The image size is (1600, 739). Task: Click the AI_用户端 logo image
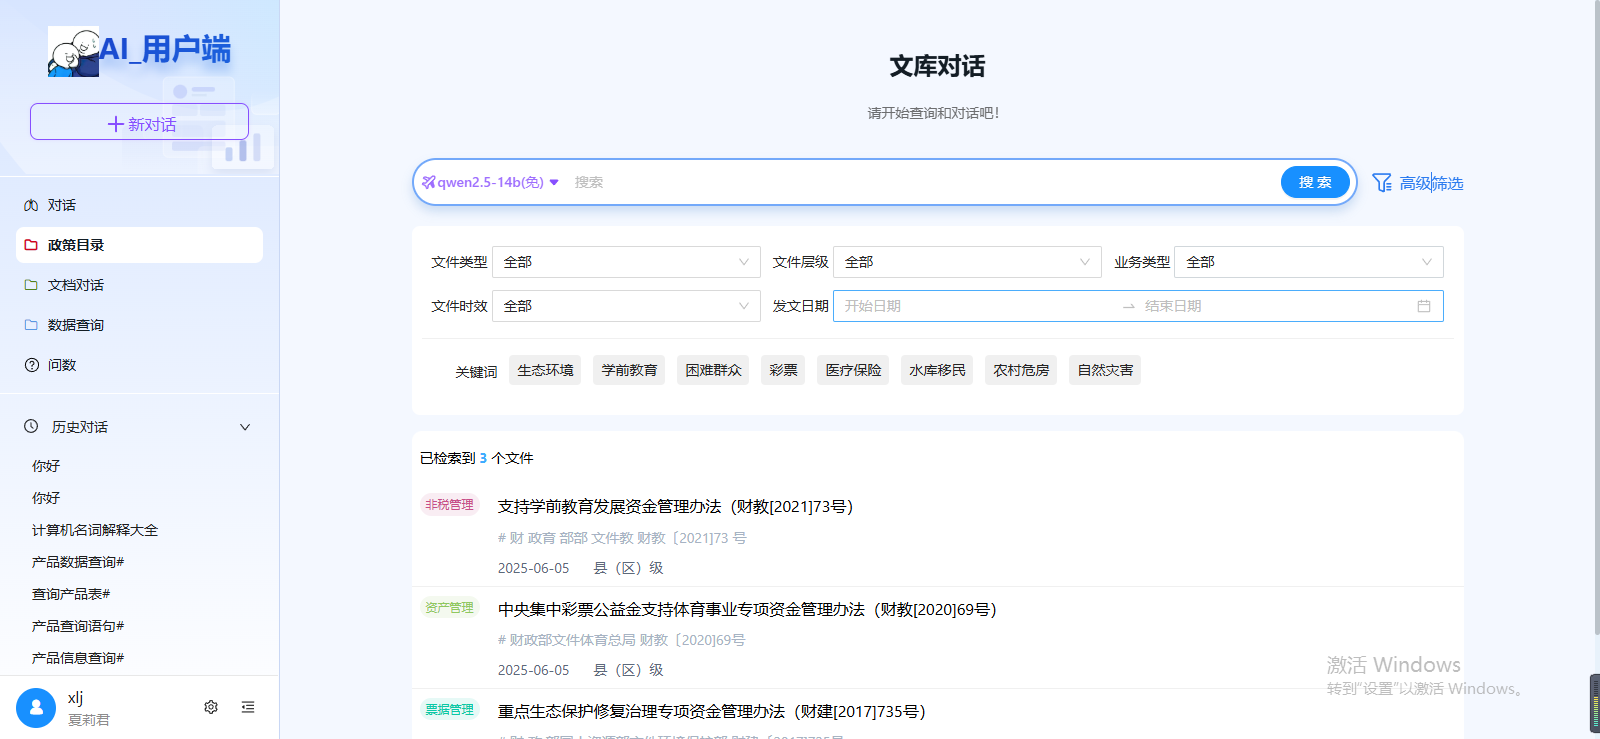[73, 51]
